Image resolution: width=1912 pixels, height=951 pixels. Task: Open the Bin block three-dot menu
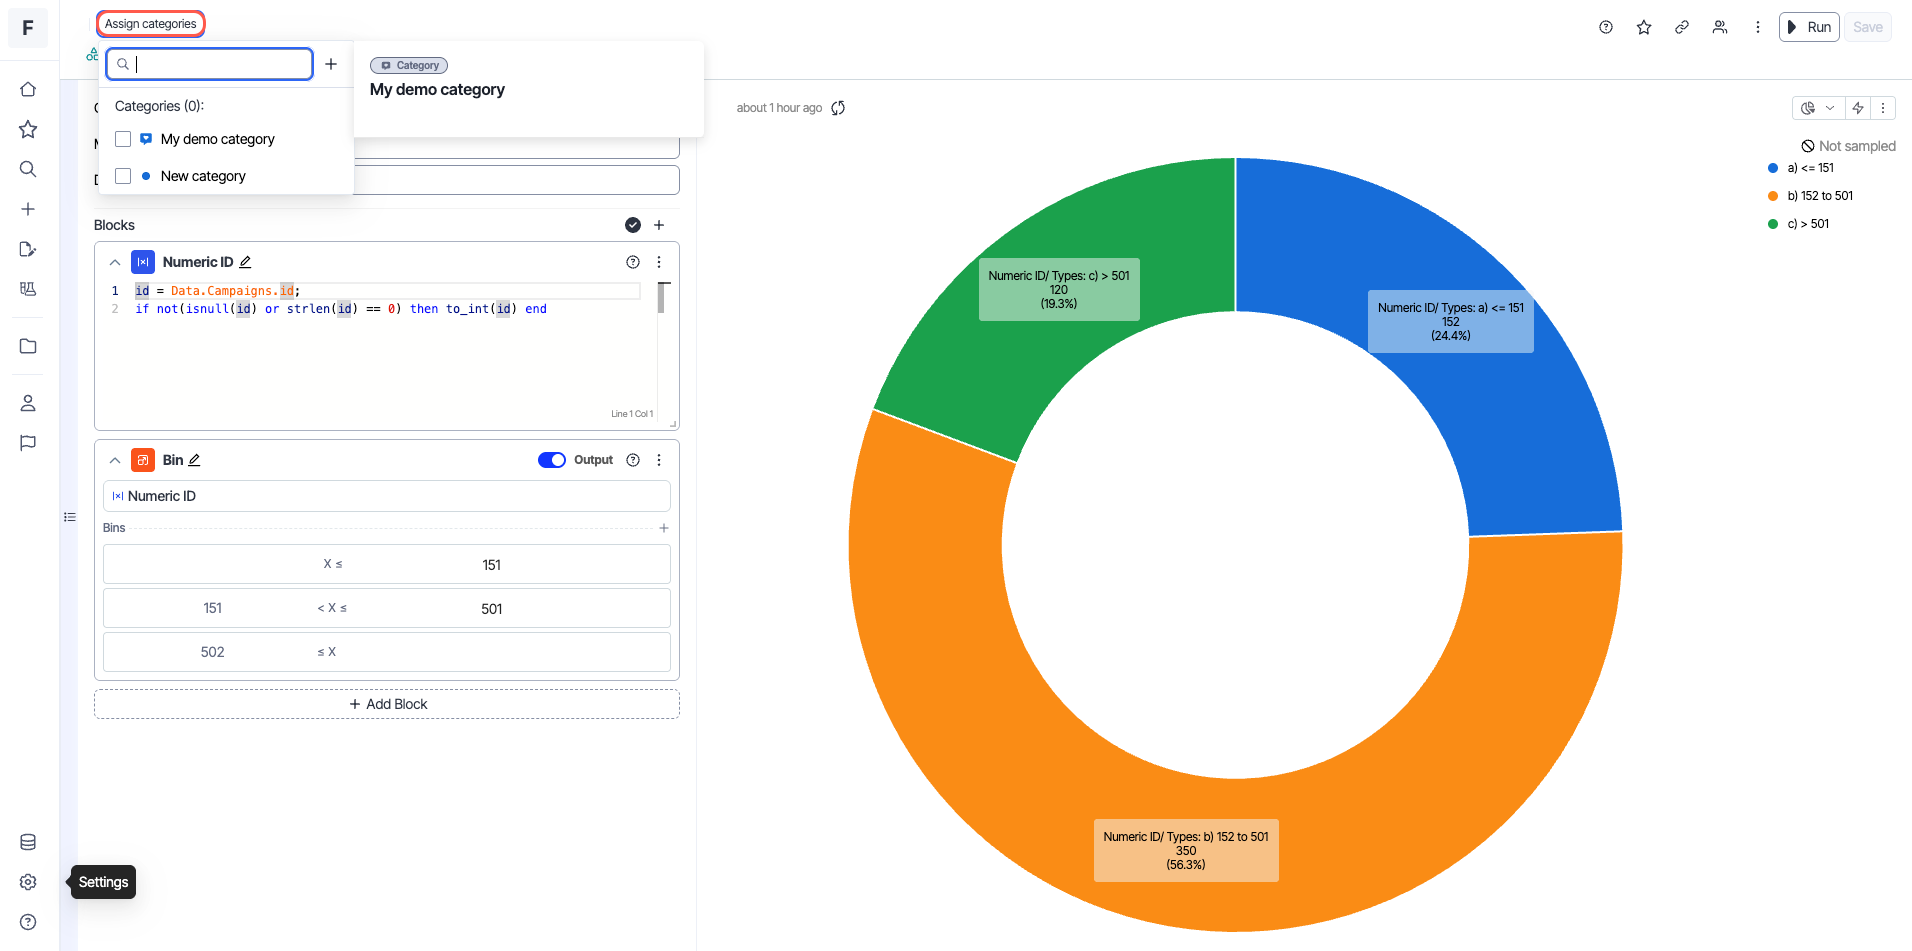coord(659,460)
